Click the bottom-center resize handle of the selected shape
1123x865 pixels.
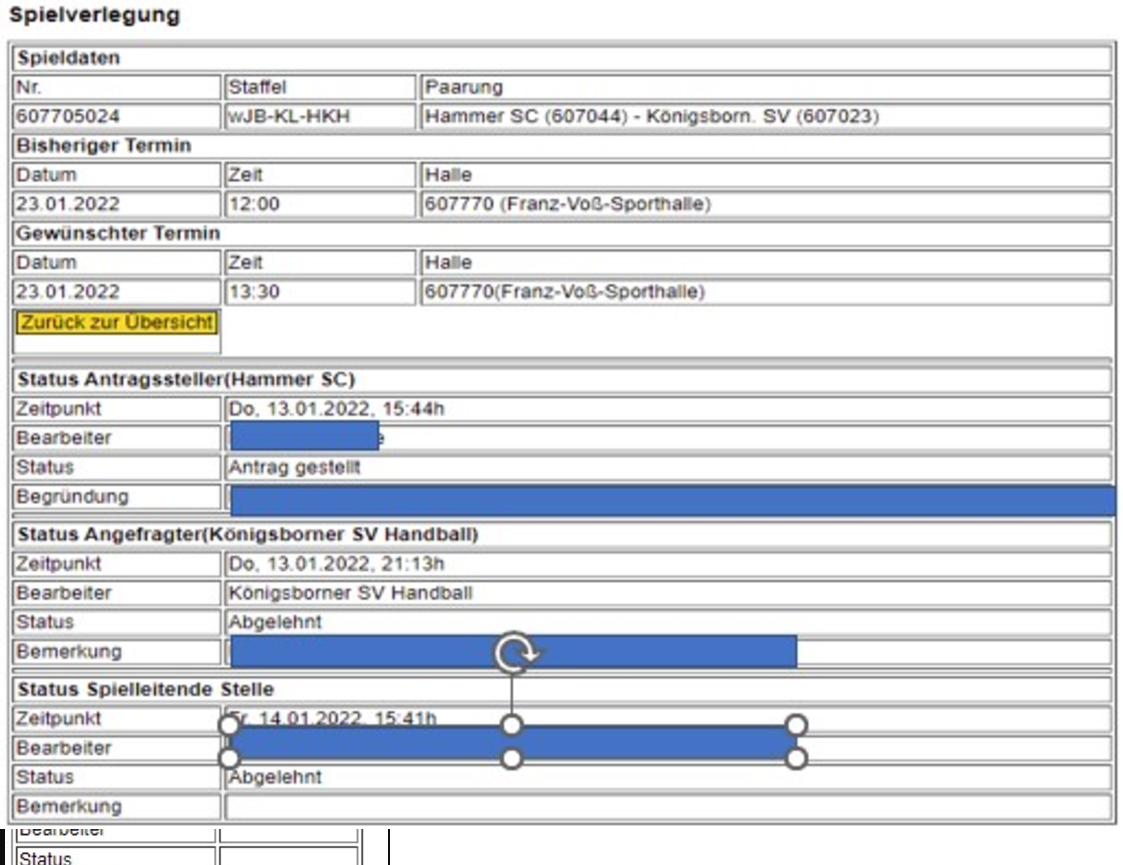pos(512,759)
